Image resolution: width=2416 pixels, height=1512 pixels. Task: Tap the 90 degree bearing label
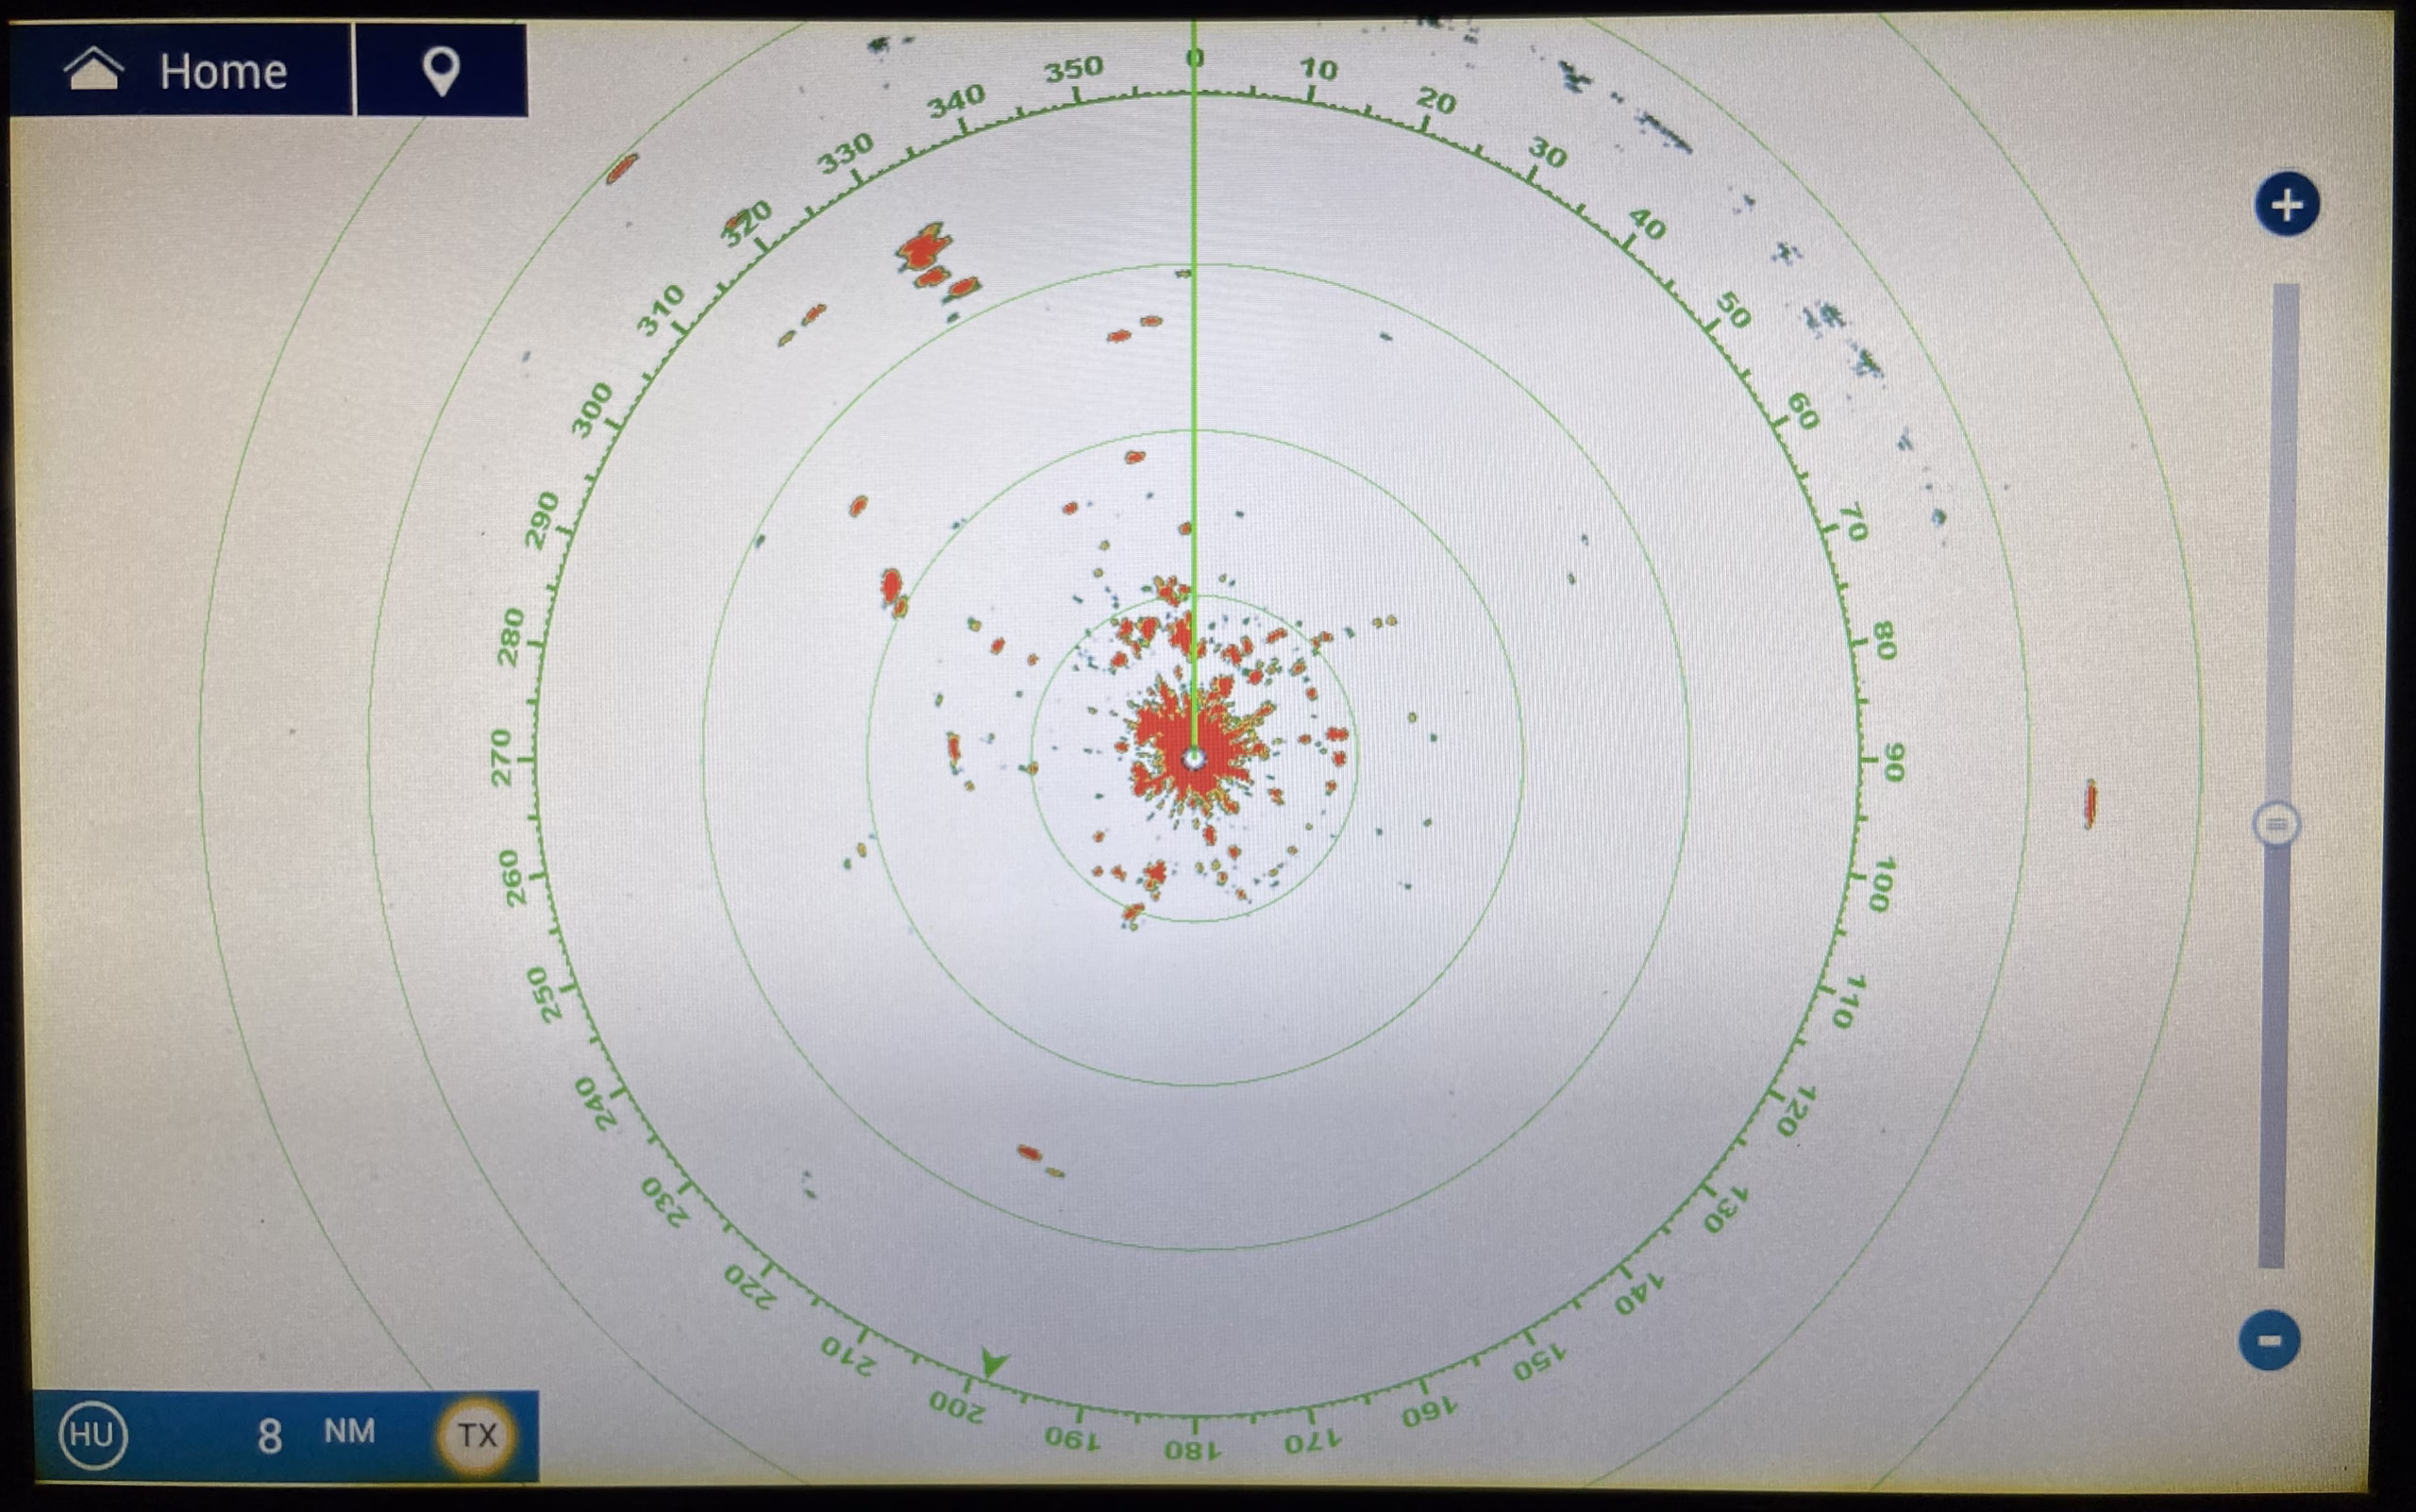click(1894, 761)
